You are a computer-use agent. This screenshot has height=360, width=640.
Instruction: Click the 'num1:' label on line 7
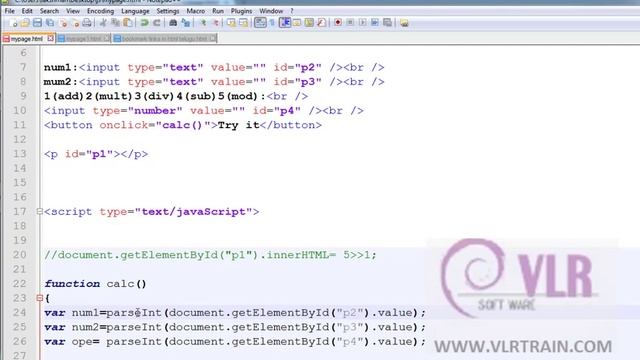coord(60,67)
